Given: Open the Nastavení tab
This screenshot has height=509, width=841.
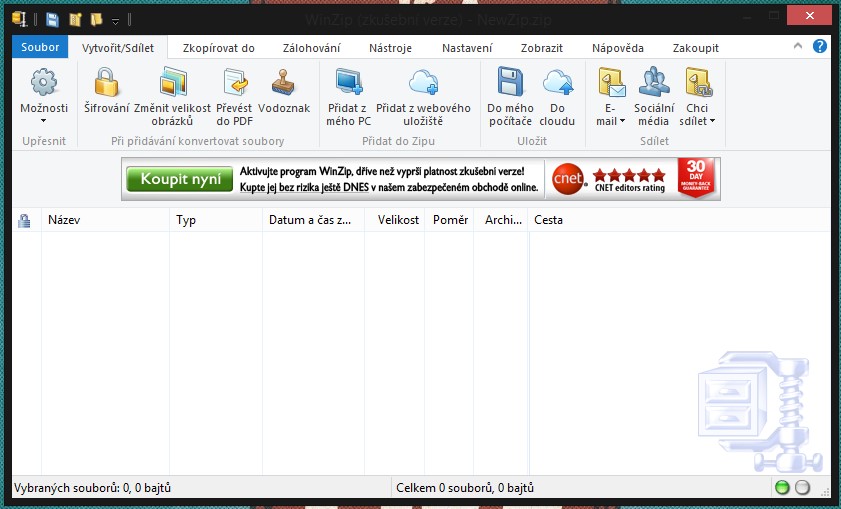Looking at the screenshot, I should [467, 48].
